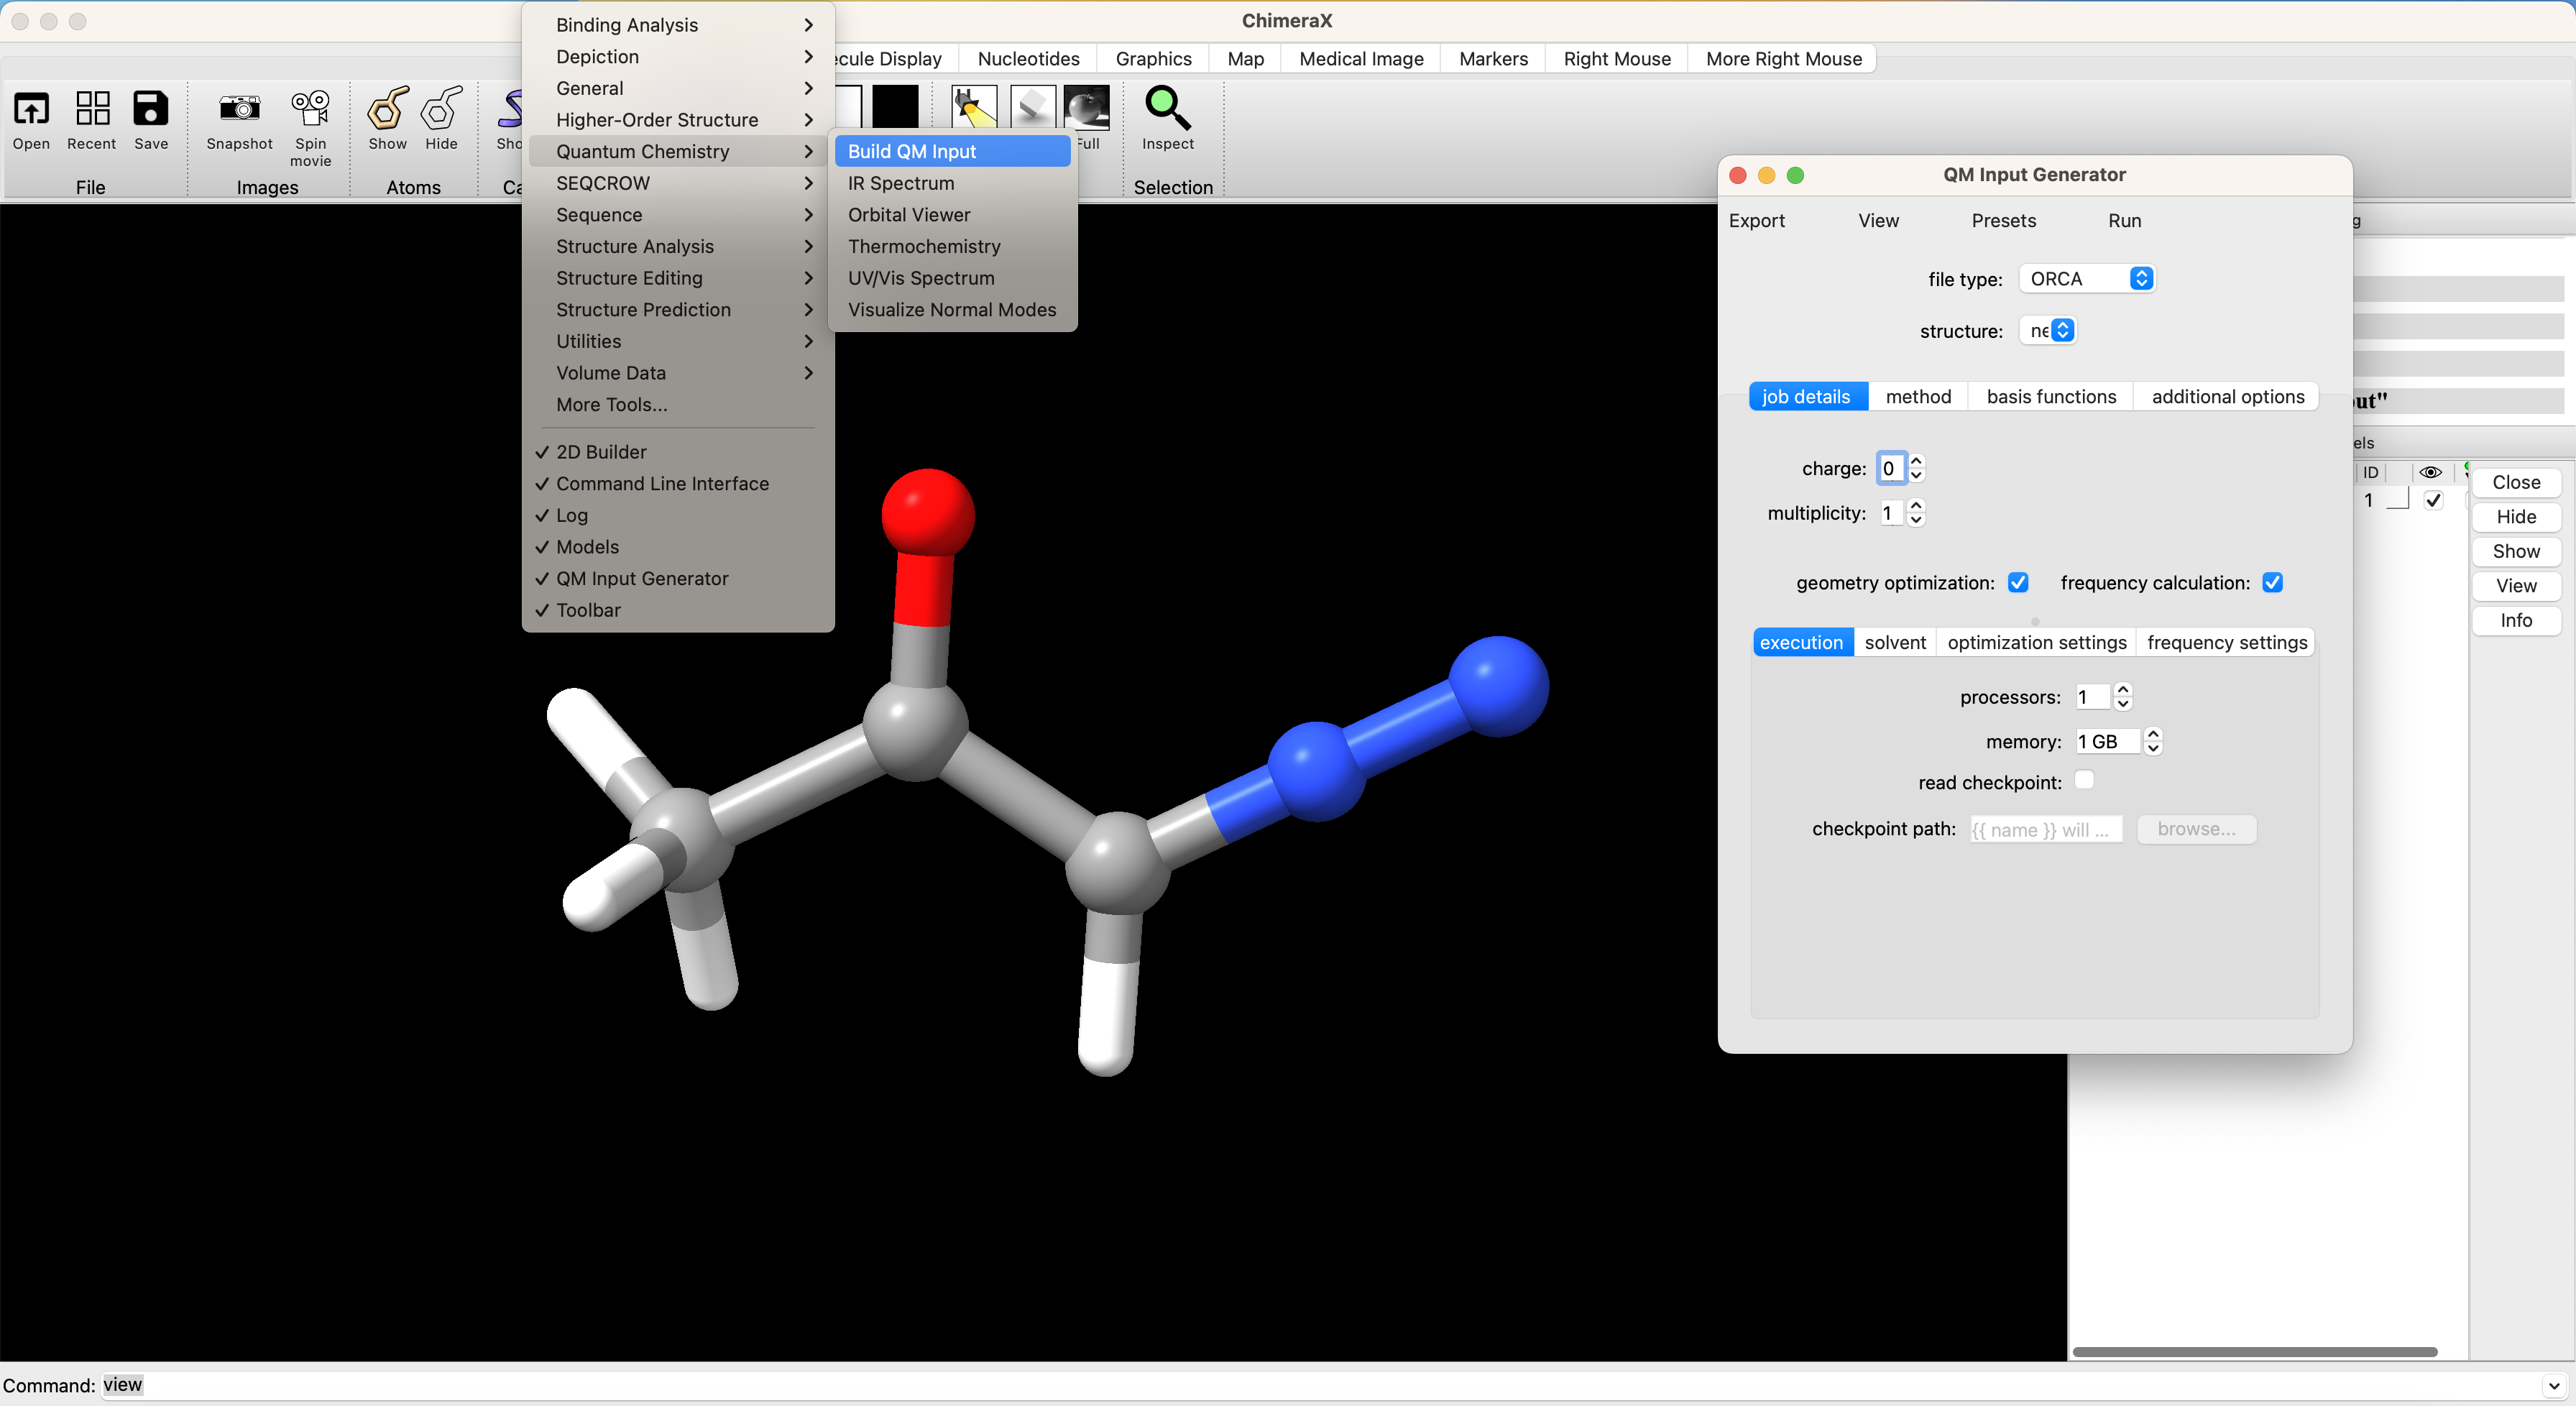2576x1406 pixels.
Task: Open the structure dropdown
Action: pos(2048,331)
